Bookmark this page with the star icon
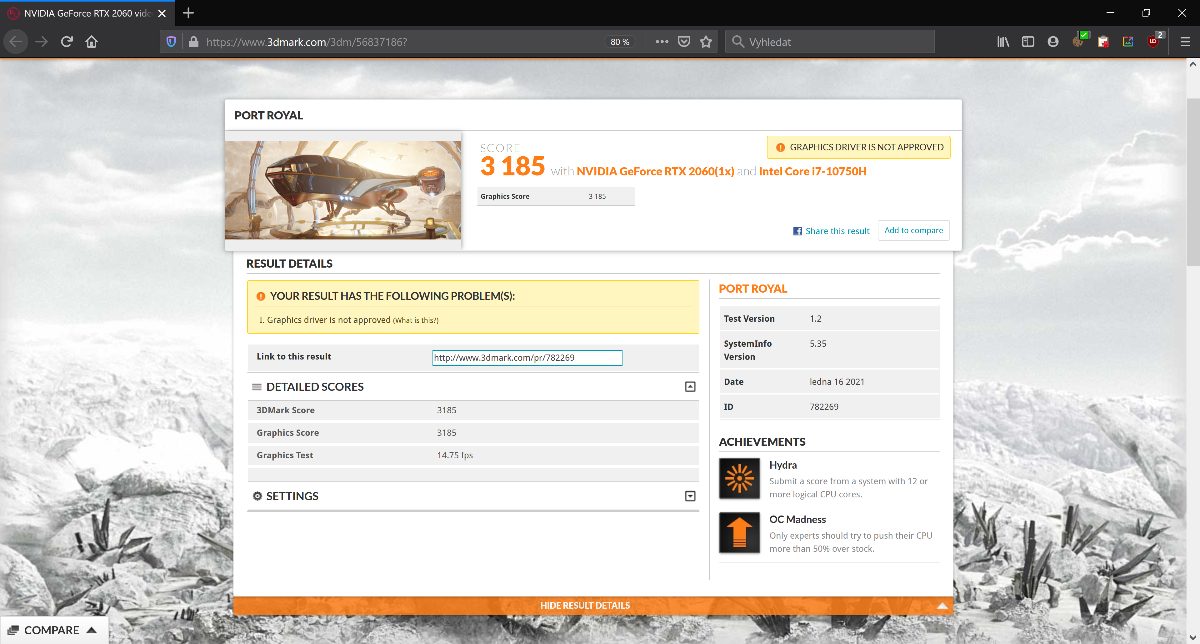1200x644 pixels. click(706, 42)
